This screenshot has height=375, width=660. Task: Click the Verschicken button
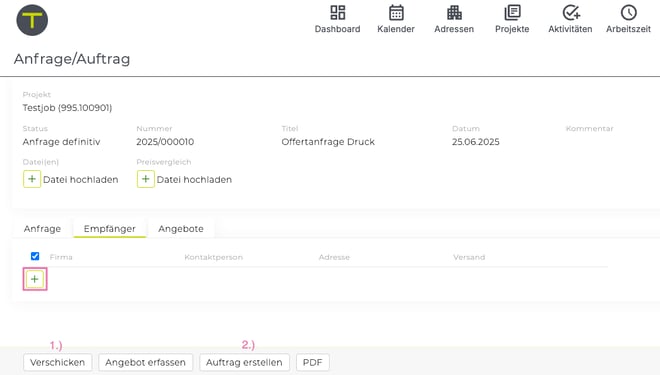coord(57,362)
